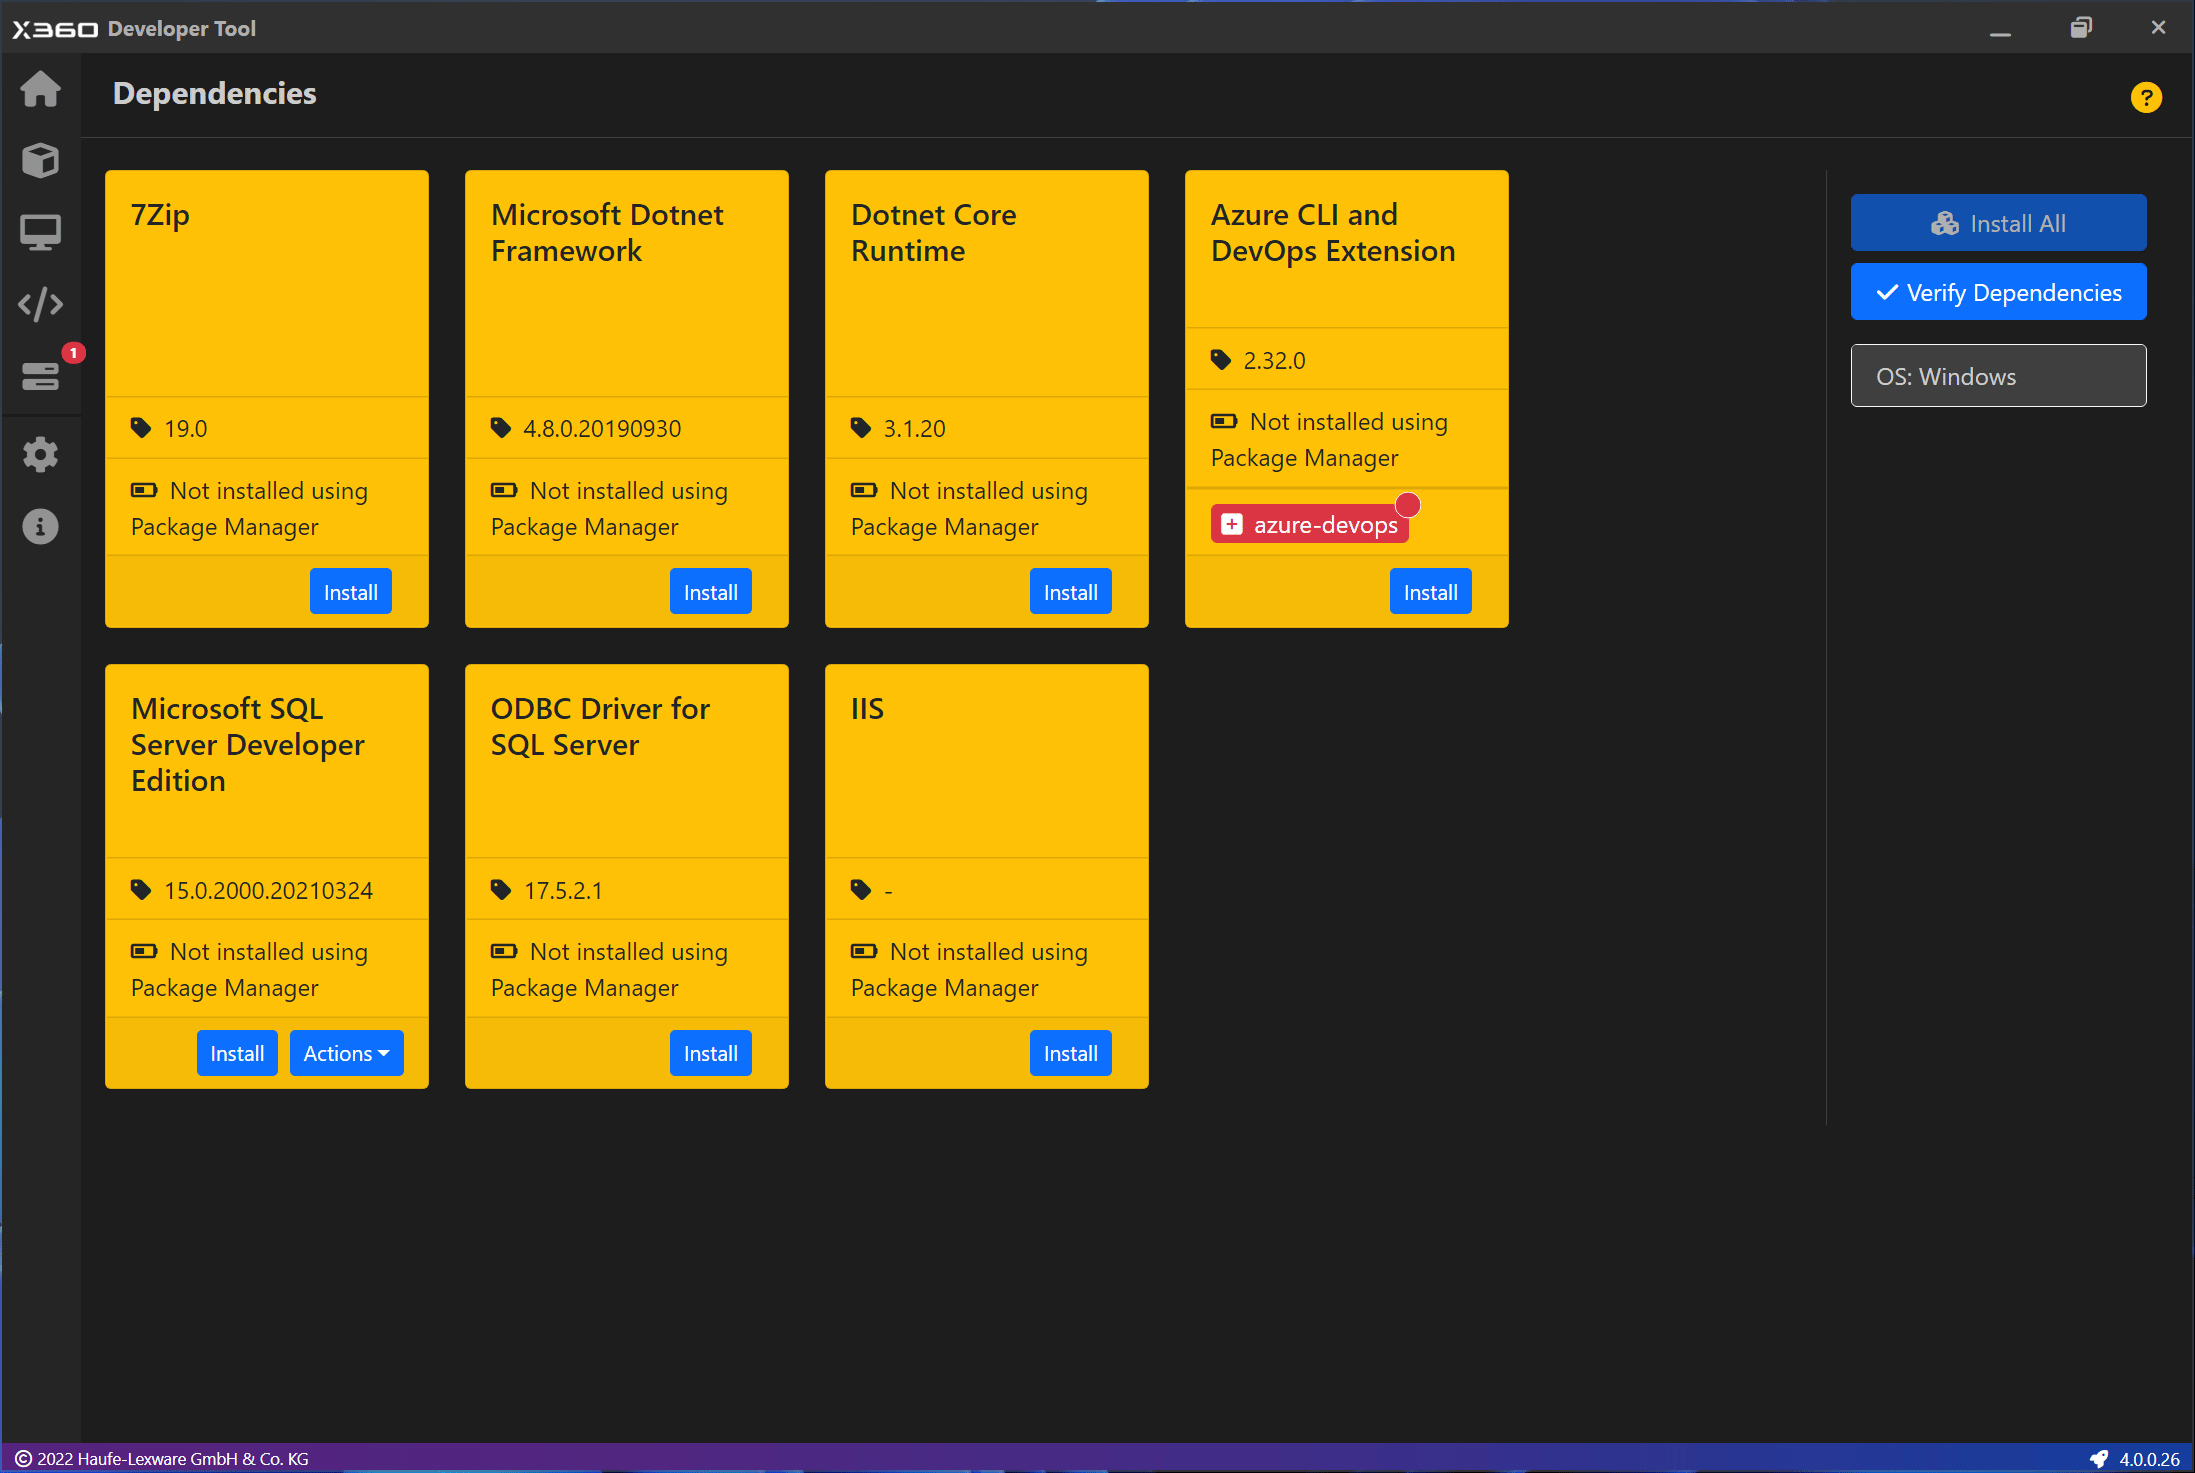This screenshot has height=1473, width=2195.
Task: Click the tag icon next to 7Zip version 19.0
Action: (141, 428)
